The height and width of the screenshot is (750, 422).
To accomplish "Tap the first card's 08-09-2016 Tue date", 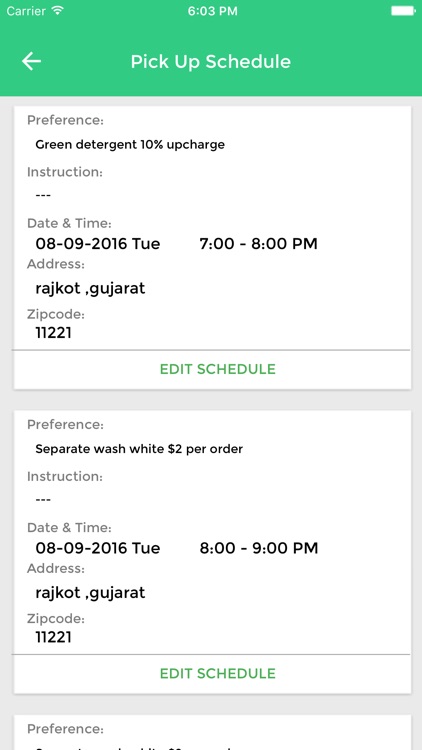I will pyautogui.click(x=98, y=244).
